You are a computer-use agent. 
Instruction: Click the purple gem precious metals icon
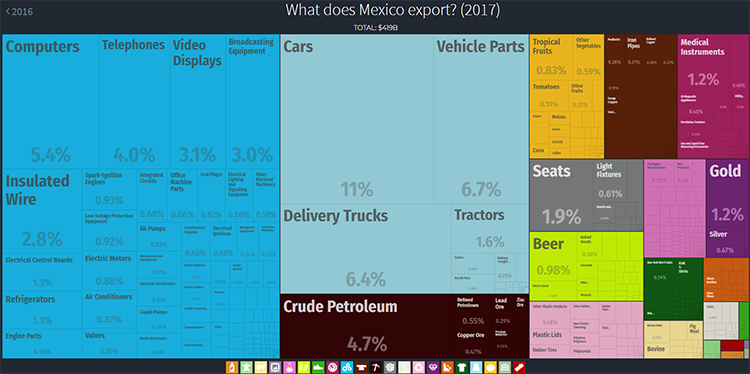coord(433,367)
